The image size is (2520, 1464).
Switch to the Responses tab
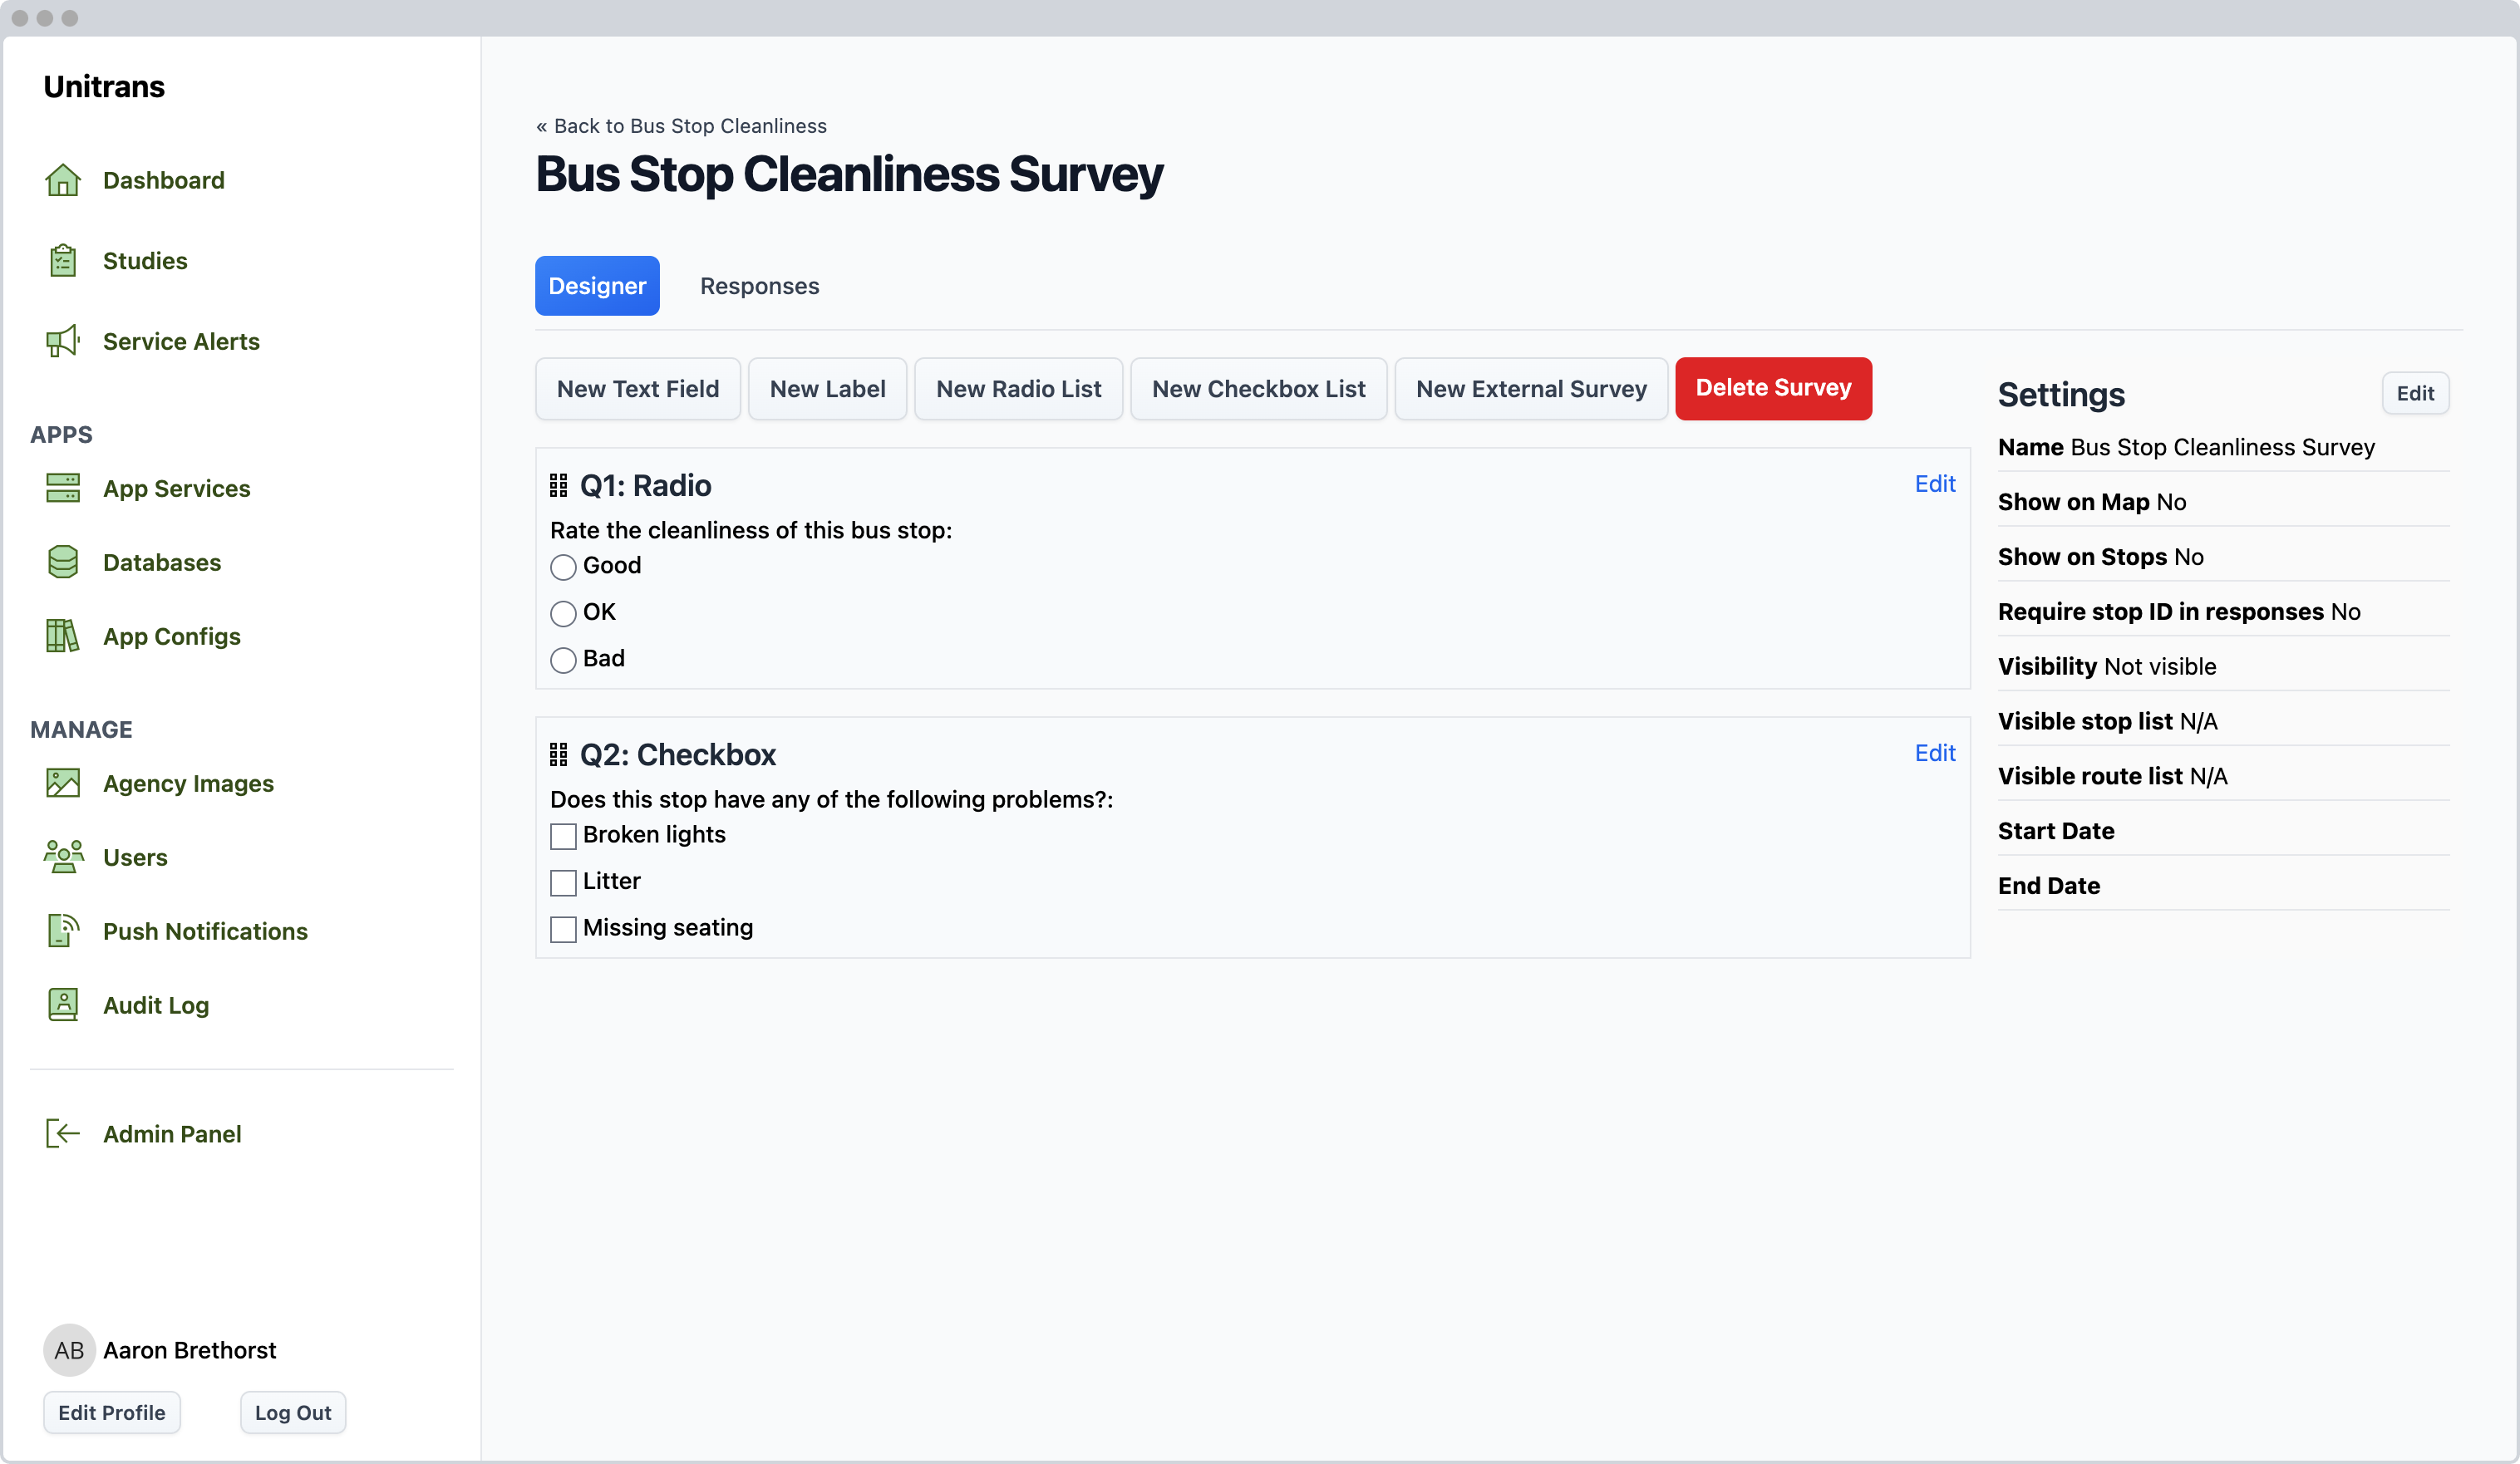(x=759, y=286)
